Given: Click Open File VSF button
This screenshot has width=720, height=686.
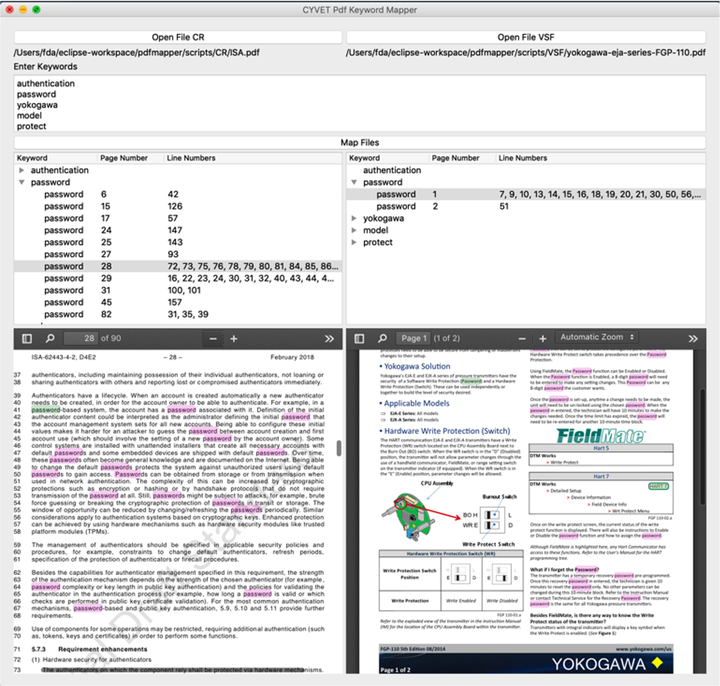Looking at the screenshot, I should coord(527,38).
